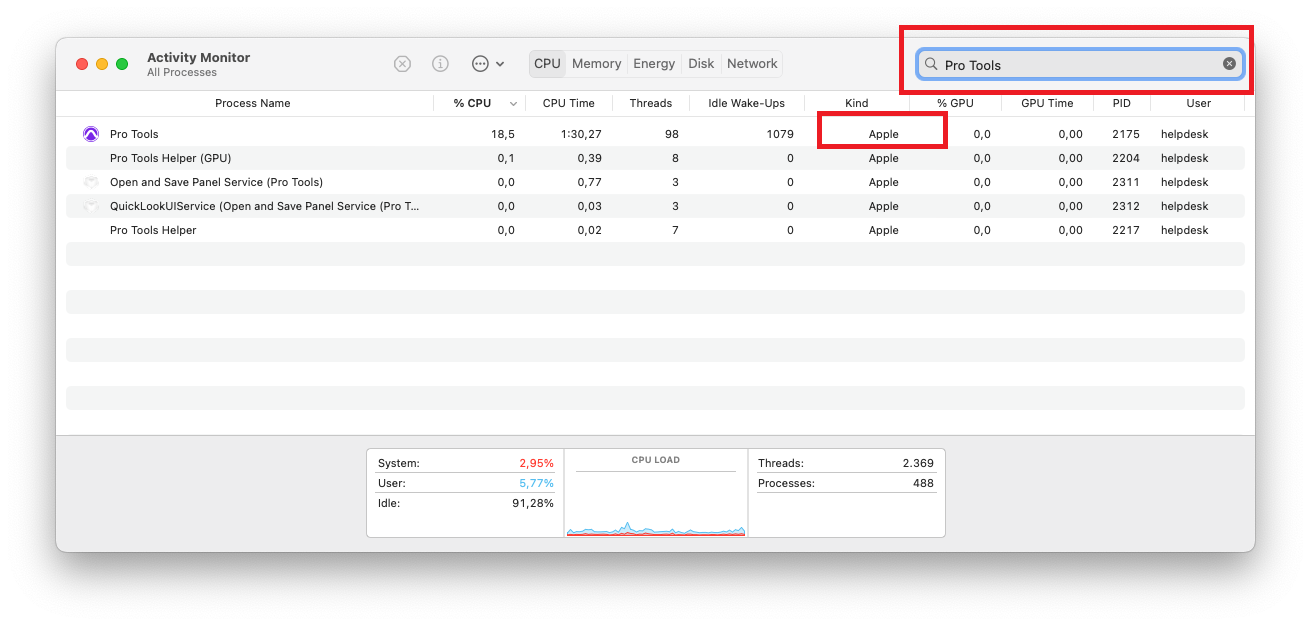The height and width of the screenshot is (626, 1311).
Task: Select the Pro Tools process row name
Action: click(134, 134)
